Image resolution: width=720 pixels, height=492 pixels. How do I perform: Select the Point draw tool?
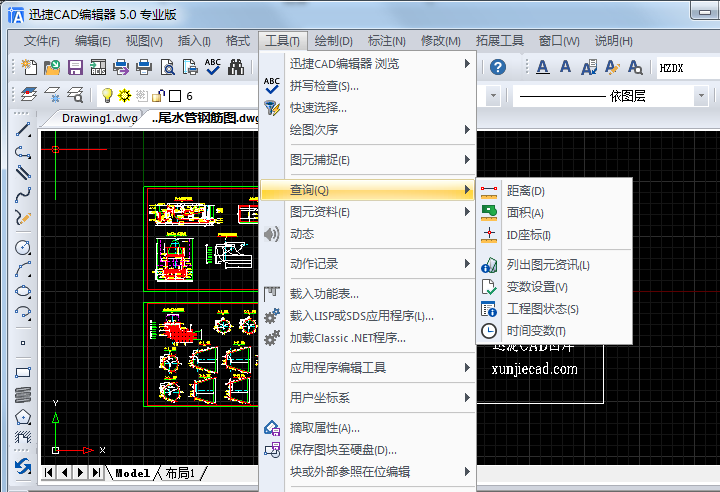[22, 343]
